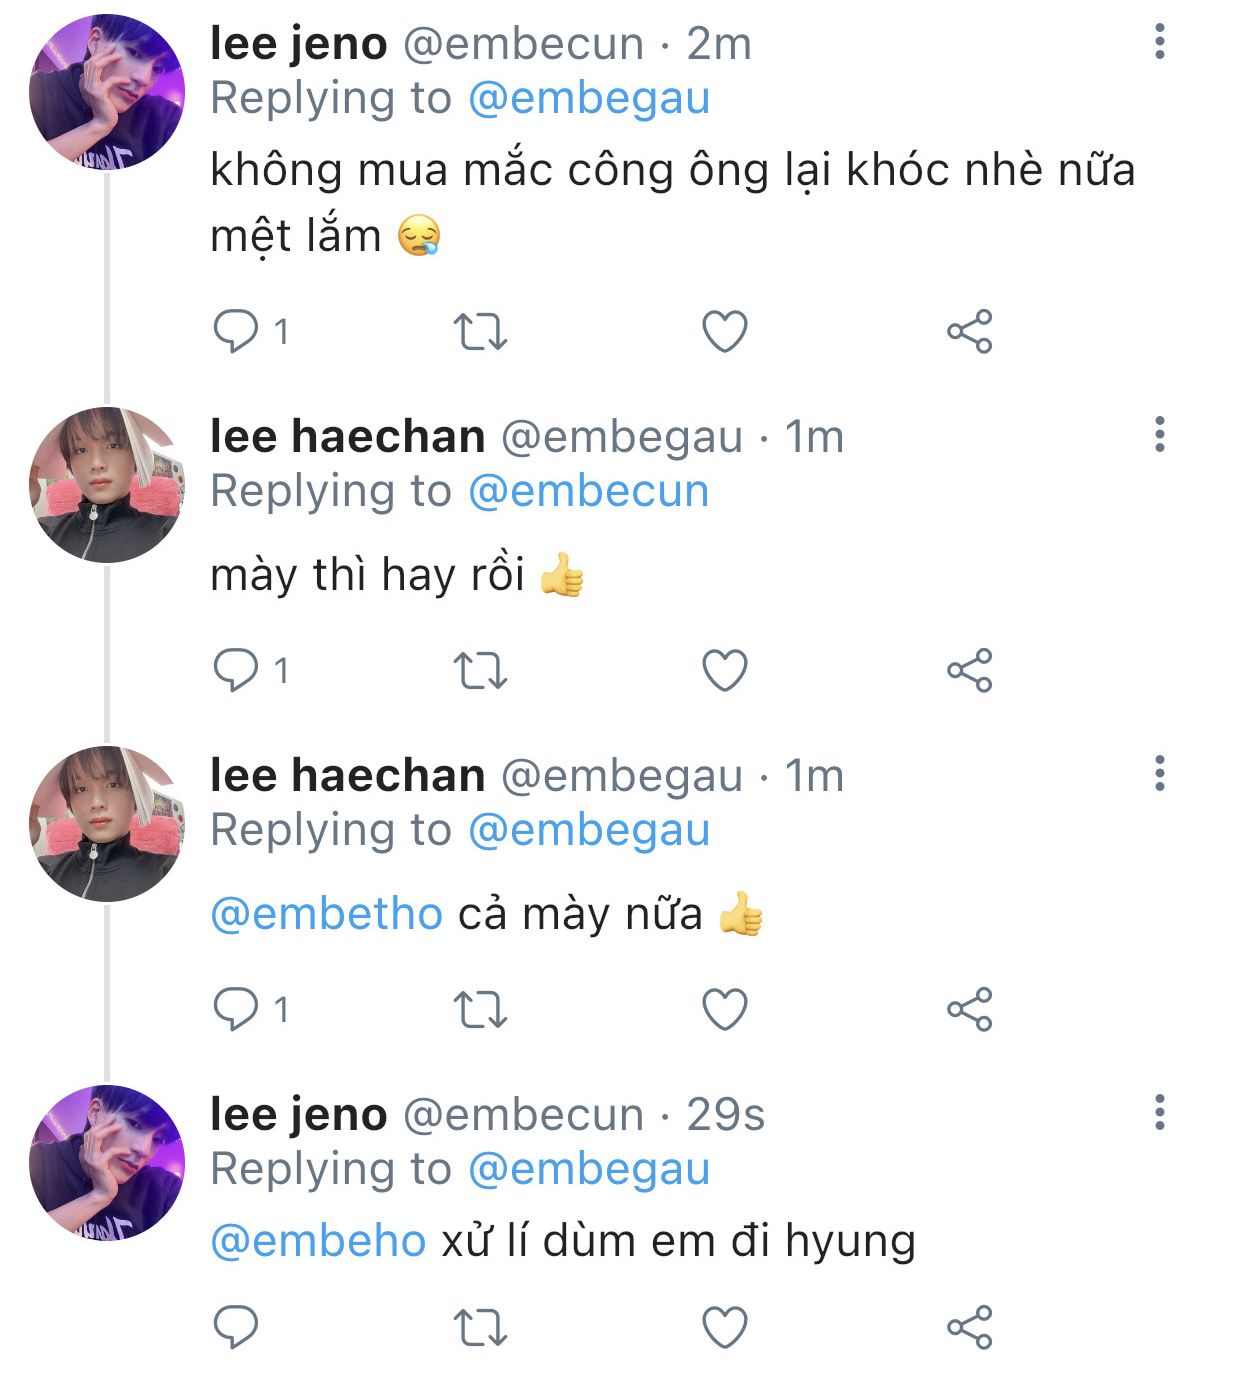Share jeno's first tweet

click(x=969, y=332)
